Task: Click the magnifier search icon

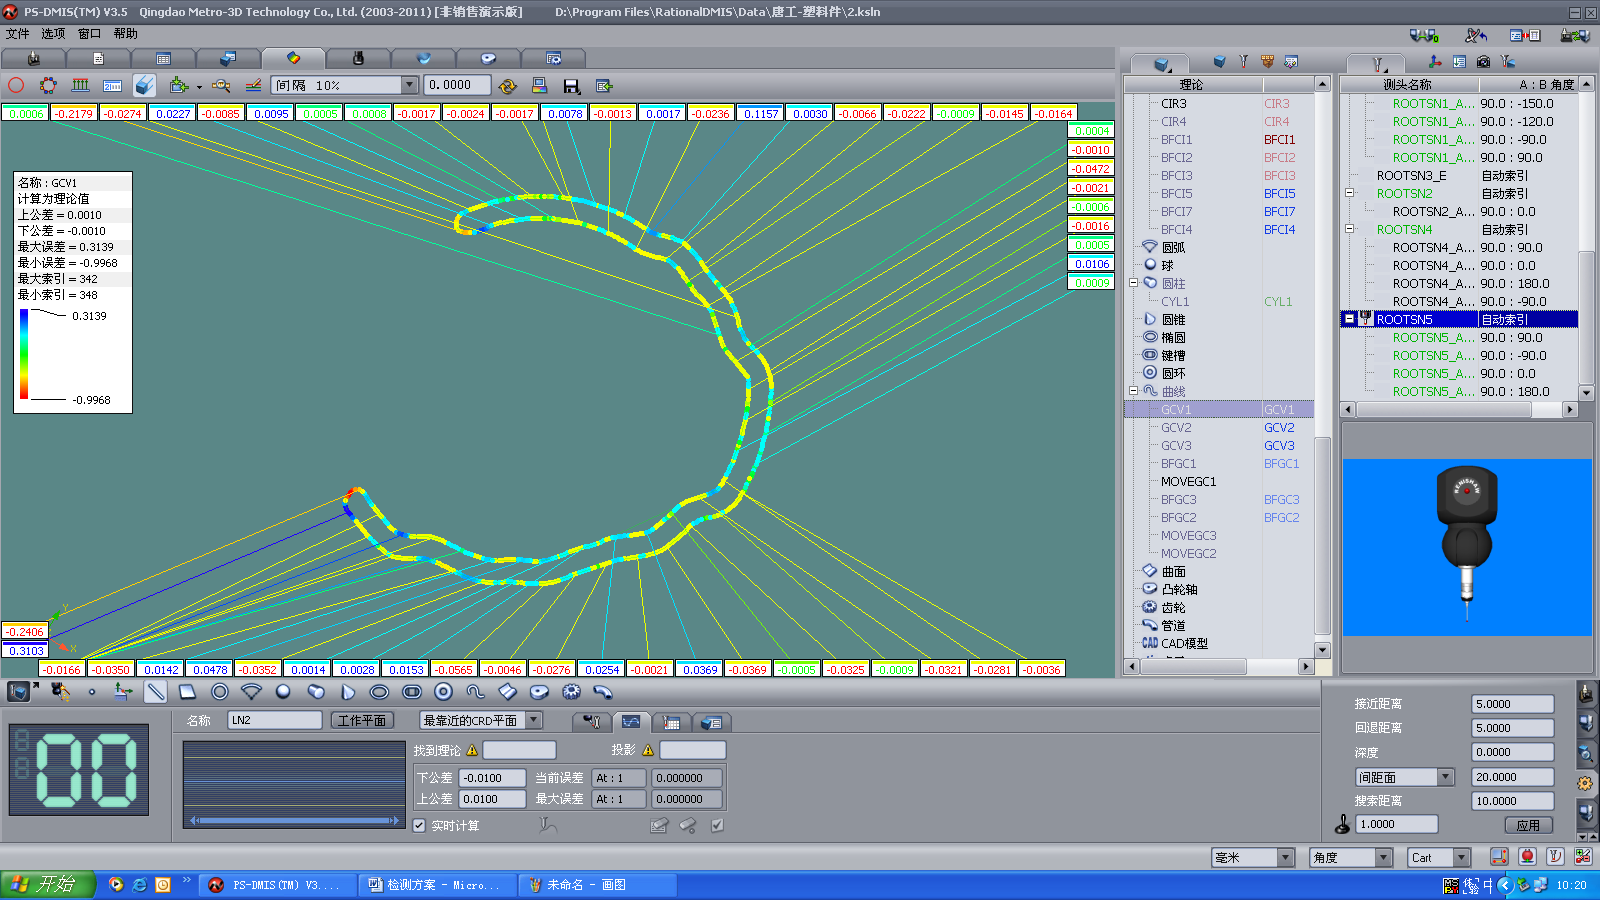Action: tap(221, 86)
